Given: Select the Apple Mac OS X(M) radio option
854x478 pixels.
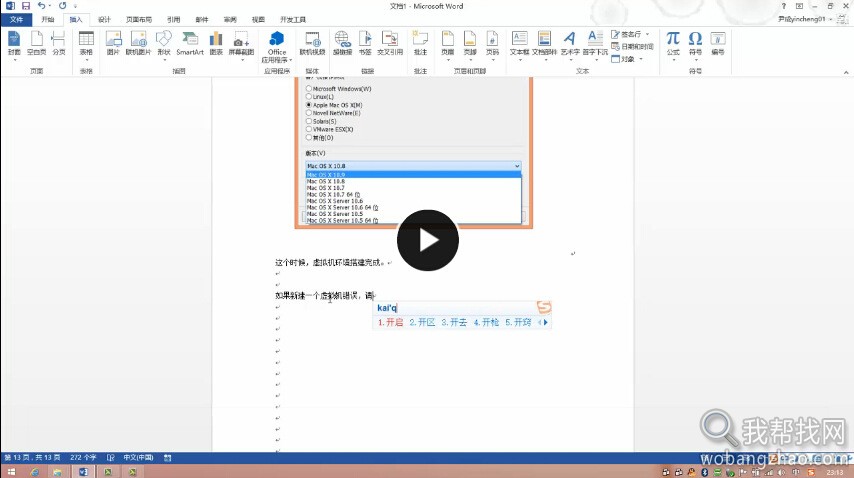Looking at the screenshot, I should [x=309, y=105].
